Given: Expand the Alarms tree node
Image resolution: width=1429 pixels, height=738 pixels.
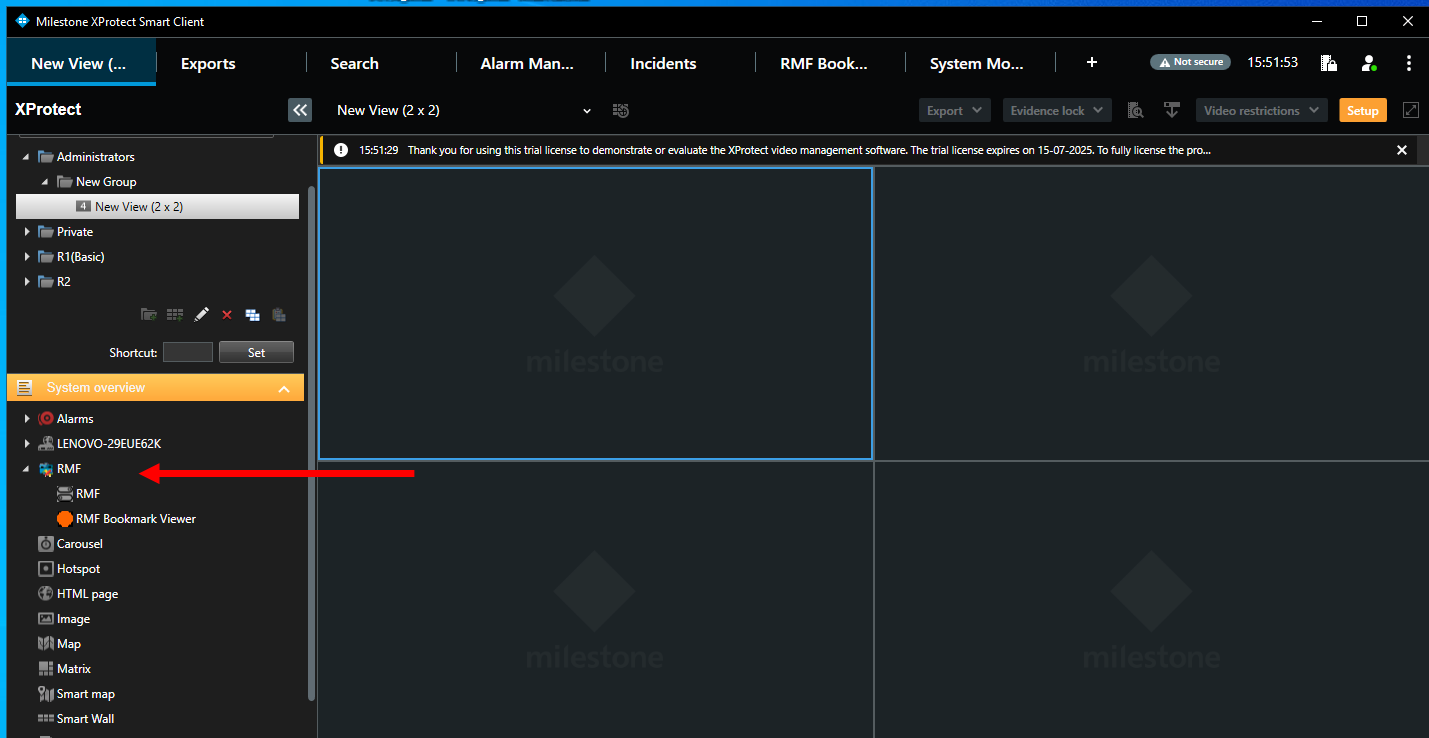Looking at the screenshot, I should point(27,419).
